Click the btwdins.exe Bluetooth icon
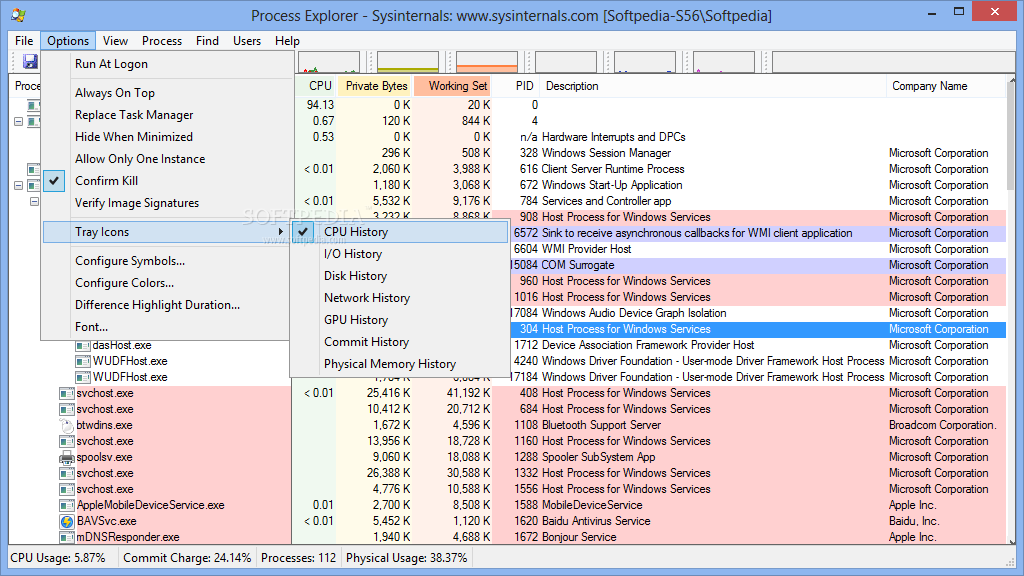Image resolution: width=1024 pixels, height=576 pixels. click(67, 425)
